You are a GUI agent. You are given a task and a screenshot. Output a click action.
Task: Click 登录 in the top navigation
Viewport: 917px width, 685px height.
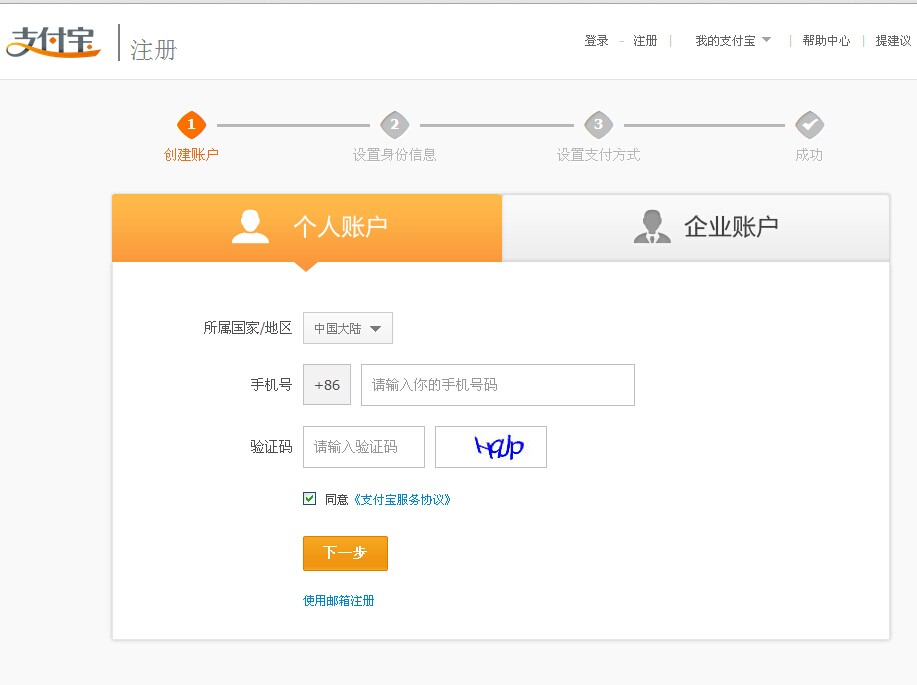[x=596, y=41]
